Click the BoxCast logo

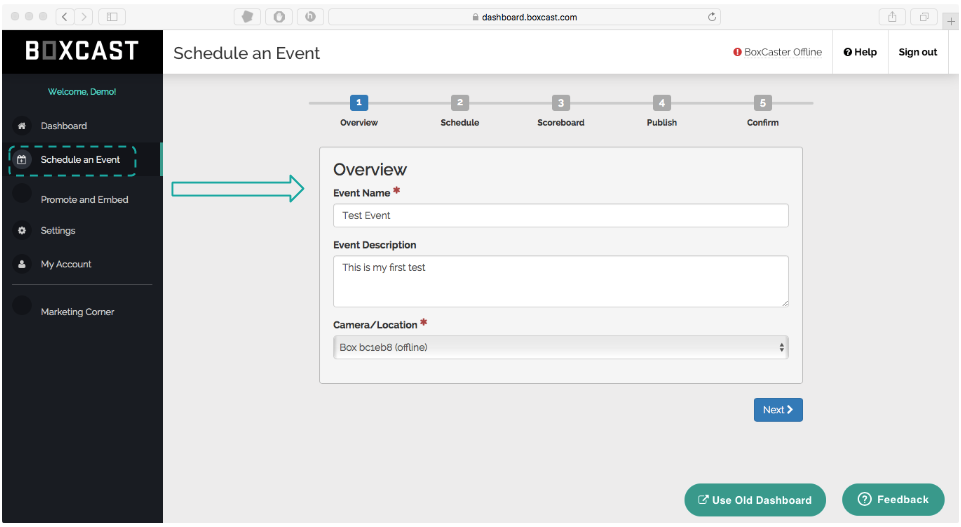pyautogui.click(x=81, y=52)
